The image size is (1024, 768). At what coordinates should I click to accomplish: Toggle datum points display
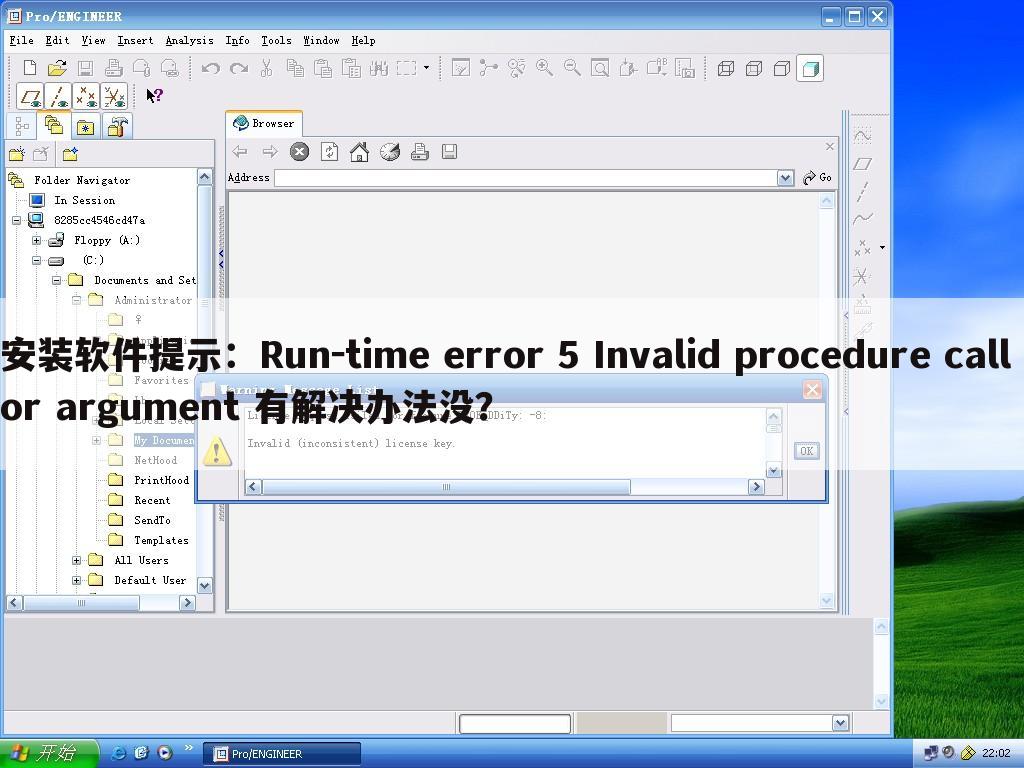point(86,97)
